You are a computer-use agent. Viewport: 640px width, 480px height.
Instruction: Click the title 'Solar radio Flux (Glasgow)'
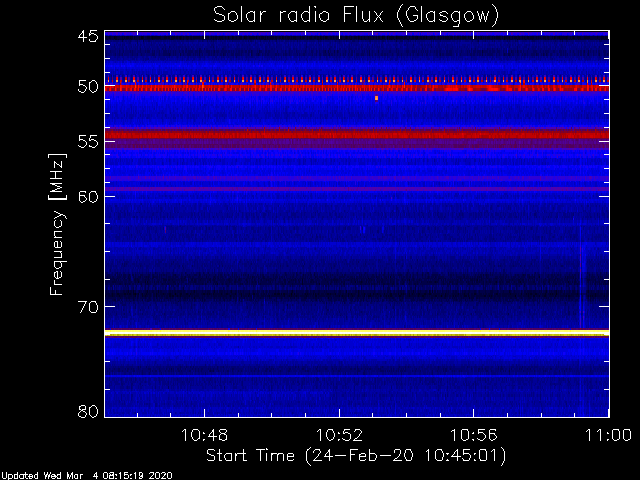coord(356,16)
